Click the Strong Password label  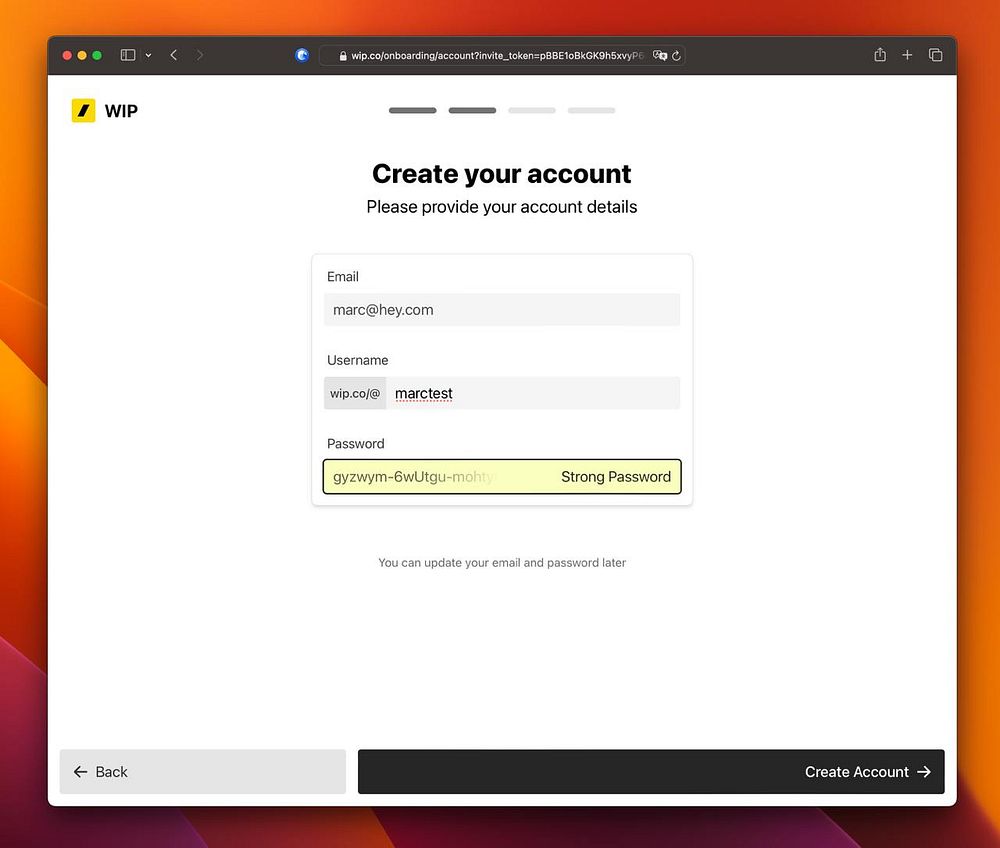pyautogui.click(x=615, y=477)
